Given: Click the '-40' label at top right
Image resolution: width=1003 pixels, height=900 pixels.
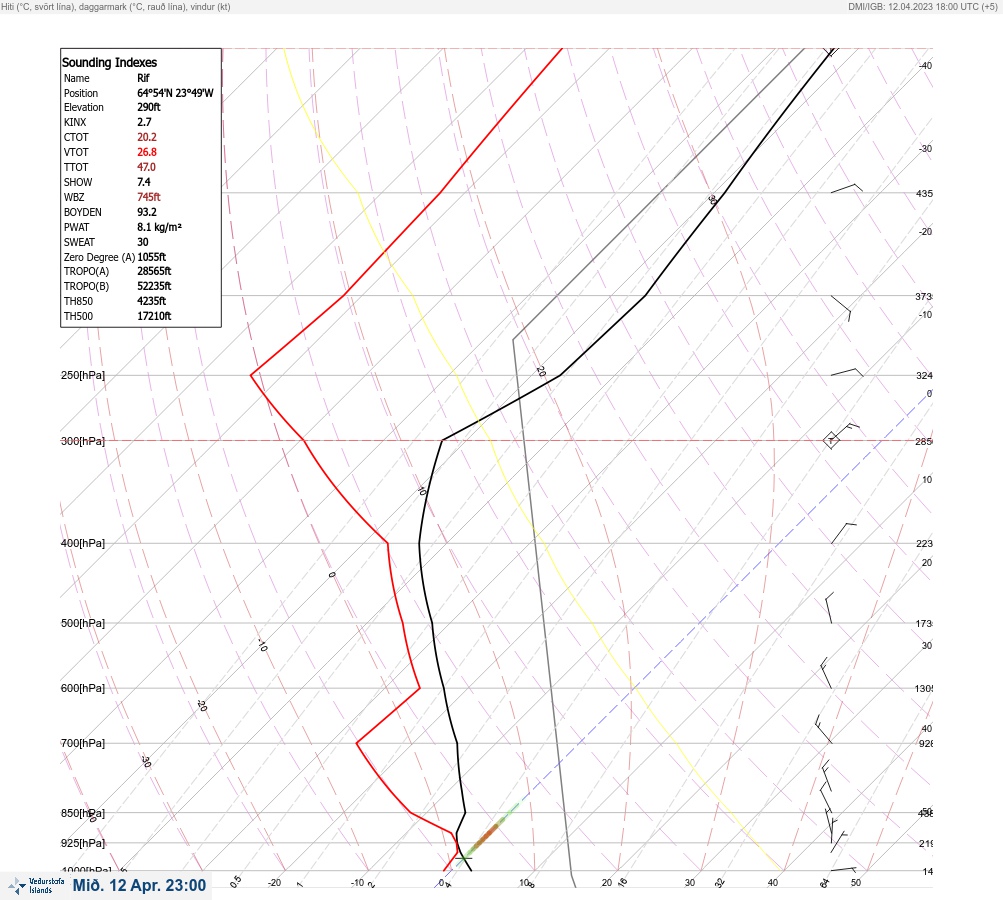Looking at the screenshot, I should (x=925, y=65).
